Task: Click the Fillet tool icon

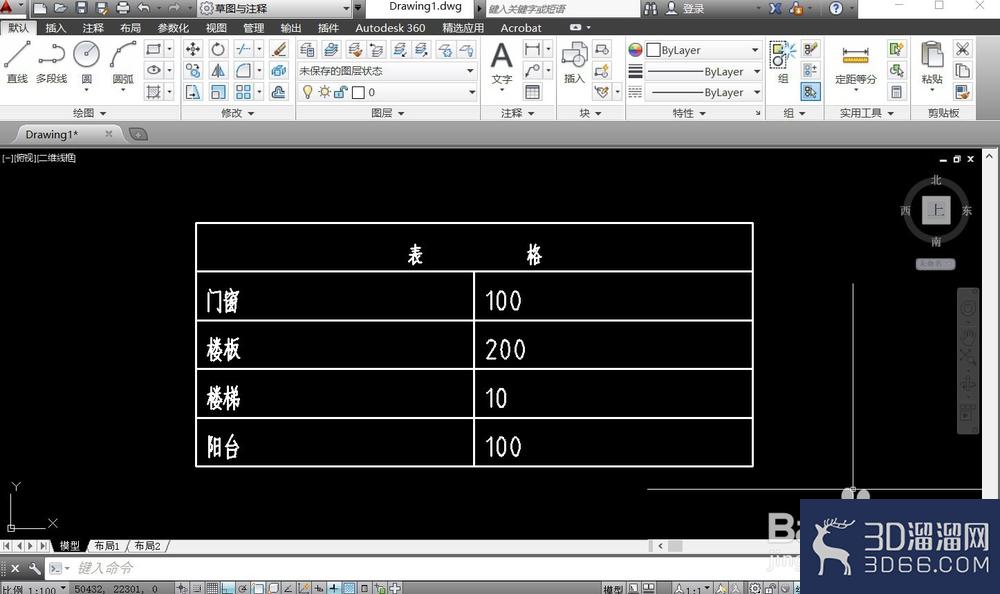Action: tap(243, 71)
